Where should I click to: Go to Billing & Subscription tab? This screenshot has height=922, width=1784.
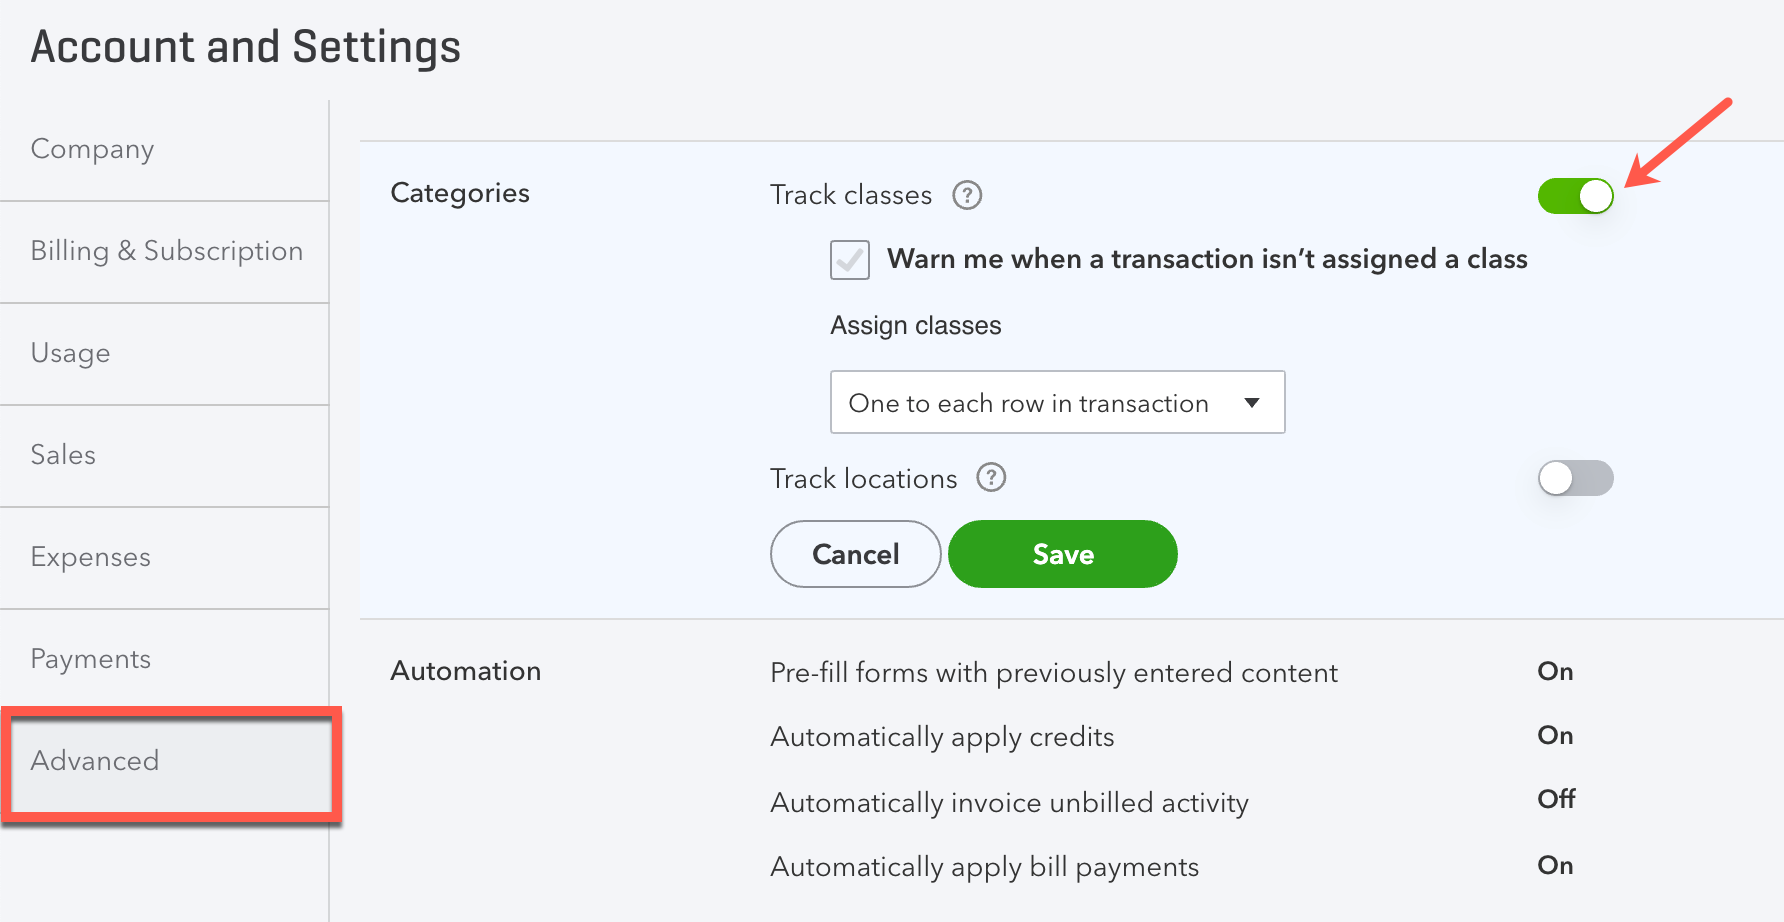tap(164, 252)
